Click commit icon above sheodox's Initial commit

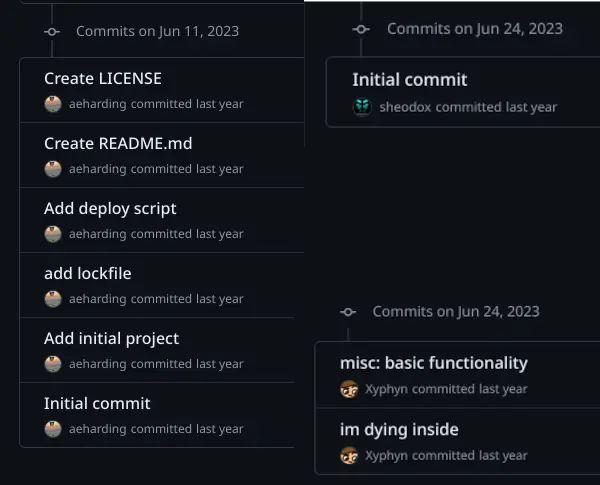(362, 28)
